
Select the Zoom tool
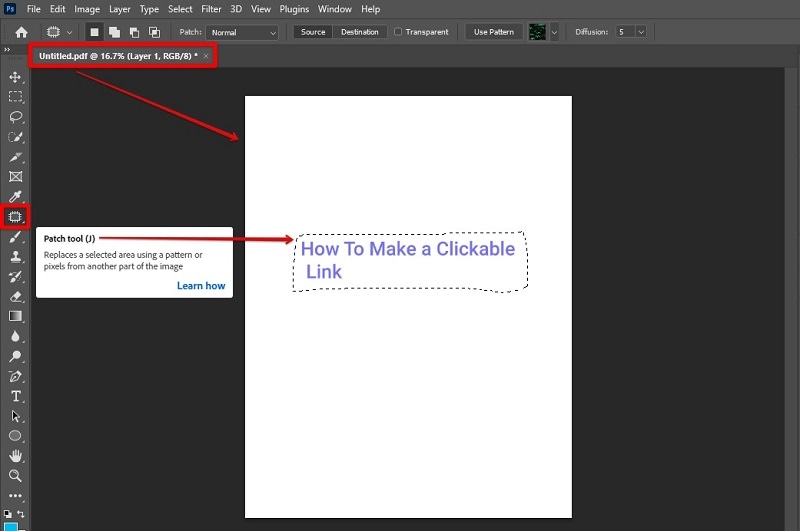16,476
